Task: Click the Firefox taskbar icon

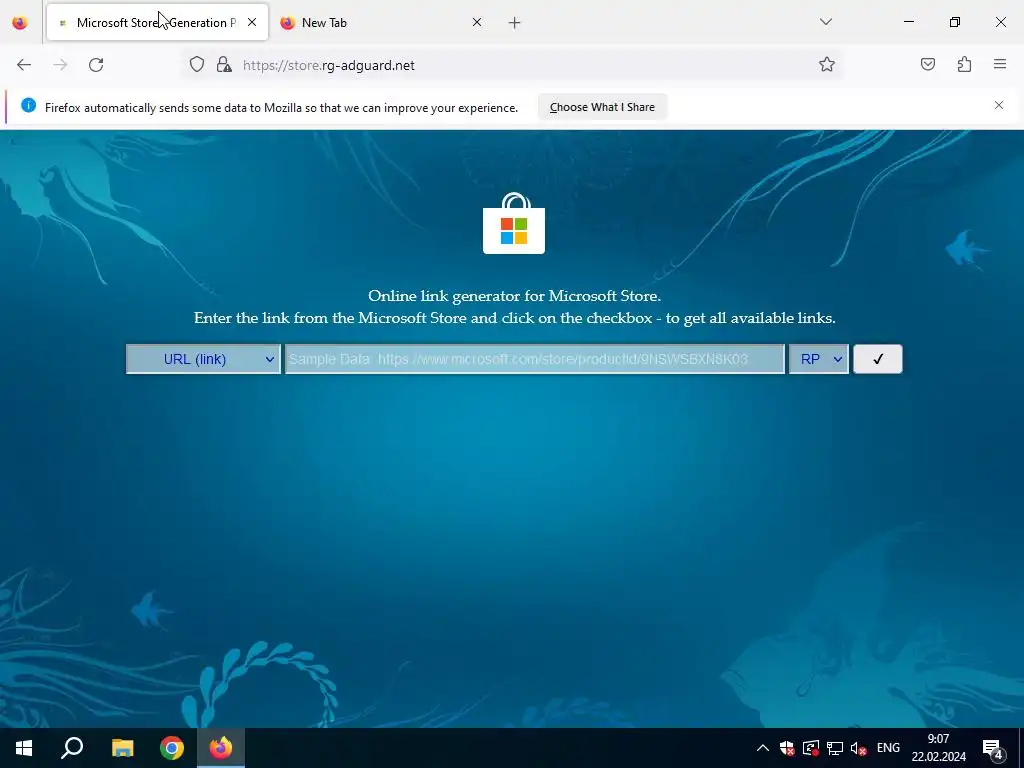Action: [221, 748]
